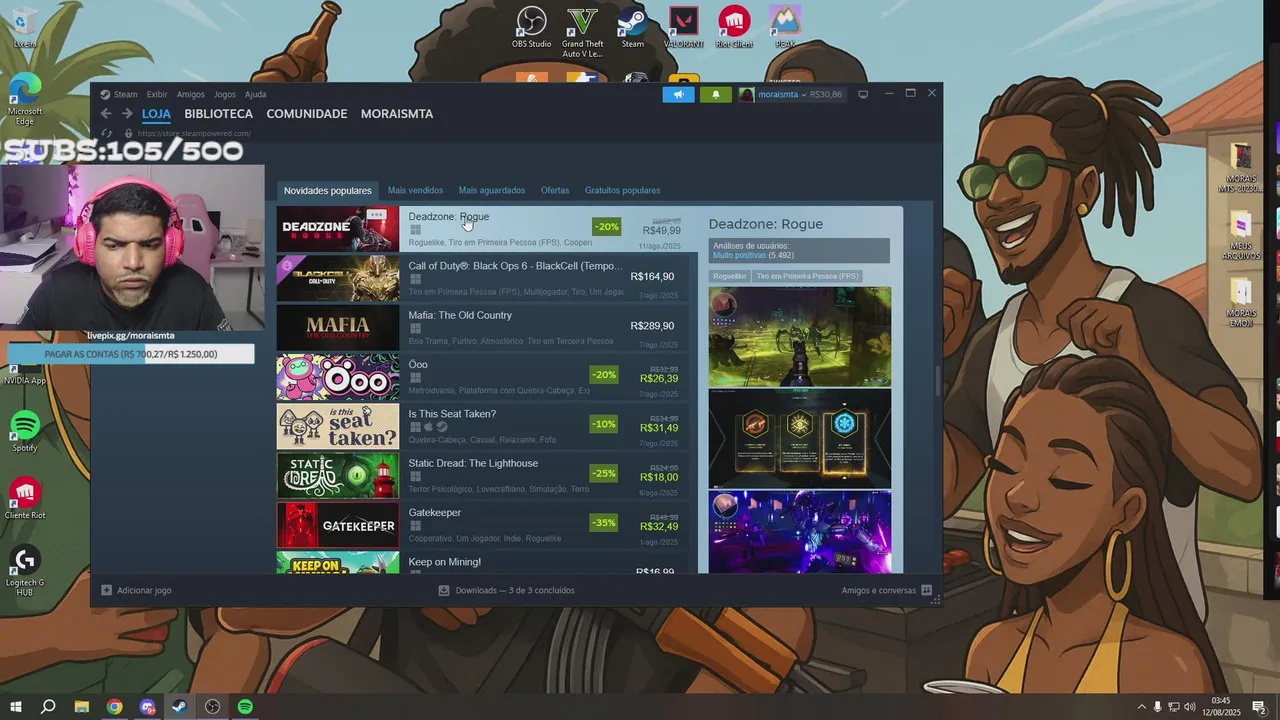Open the Jogos menu
The width and height of the screenshot is (1280, 720).
point(225,94)
